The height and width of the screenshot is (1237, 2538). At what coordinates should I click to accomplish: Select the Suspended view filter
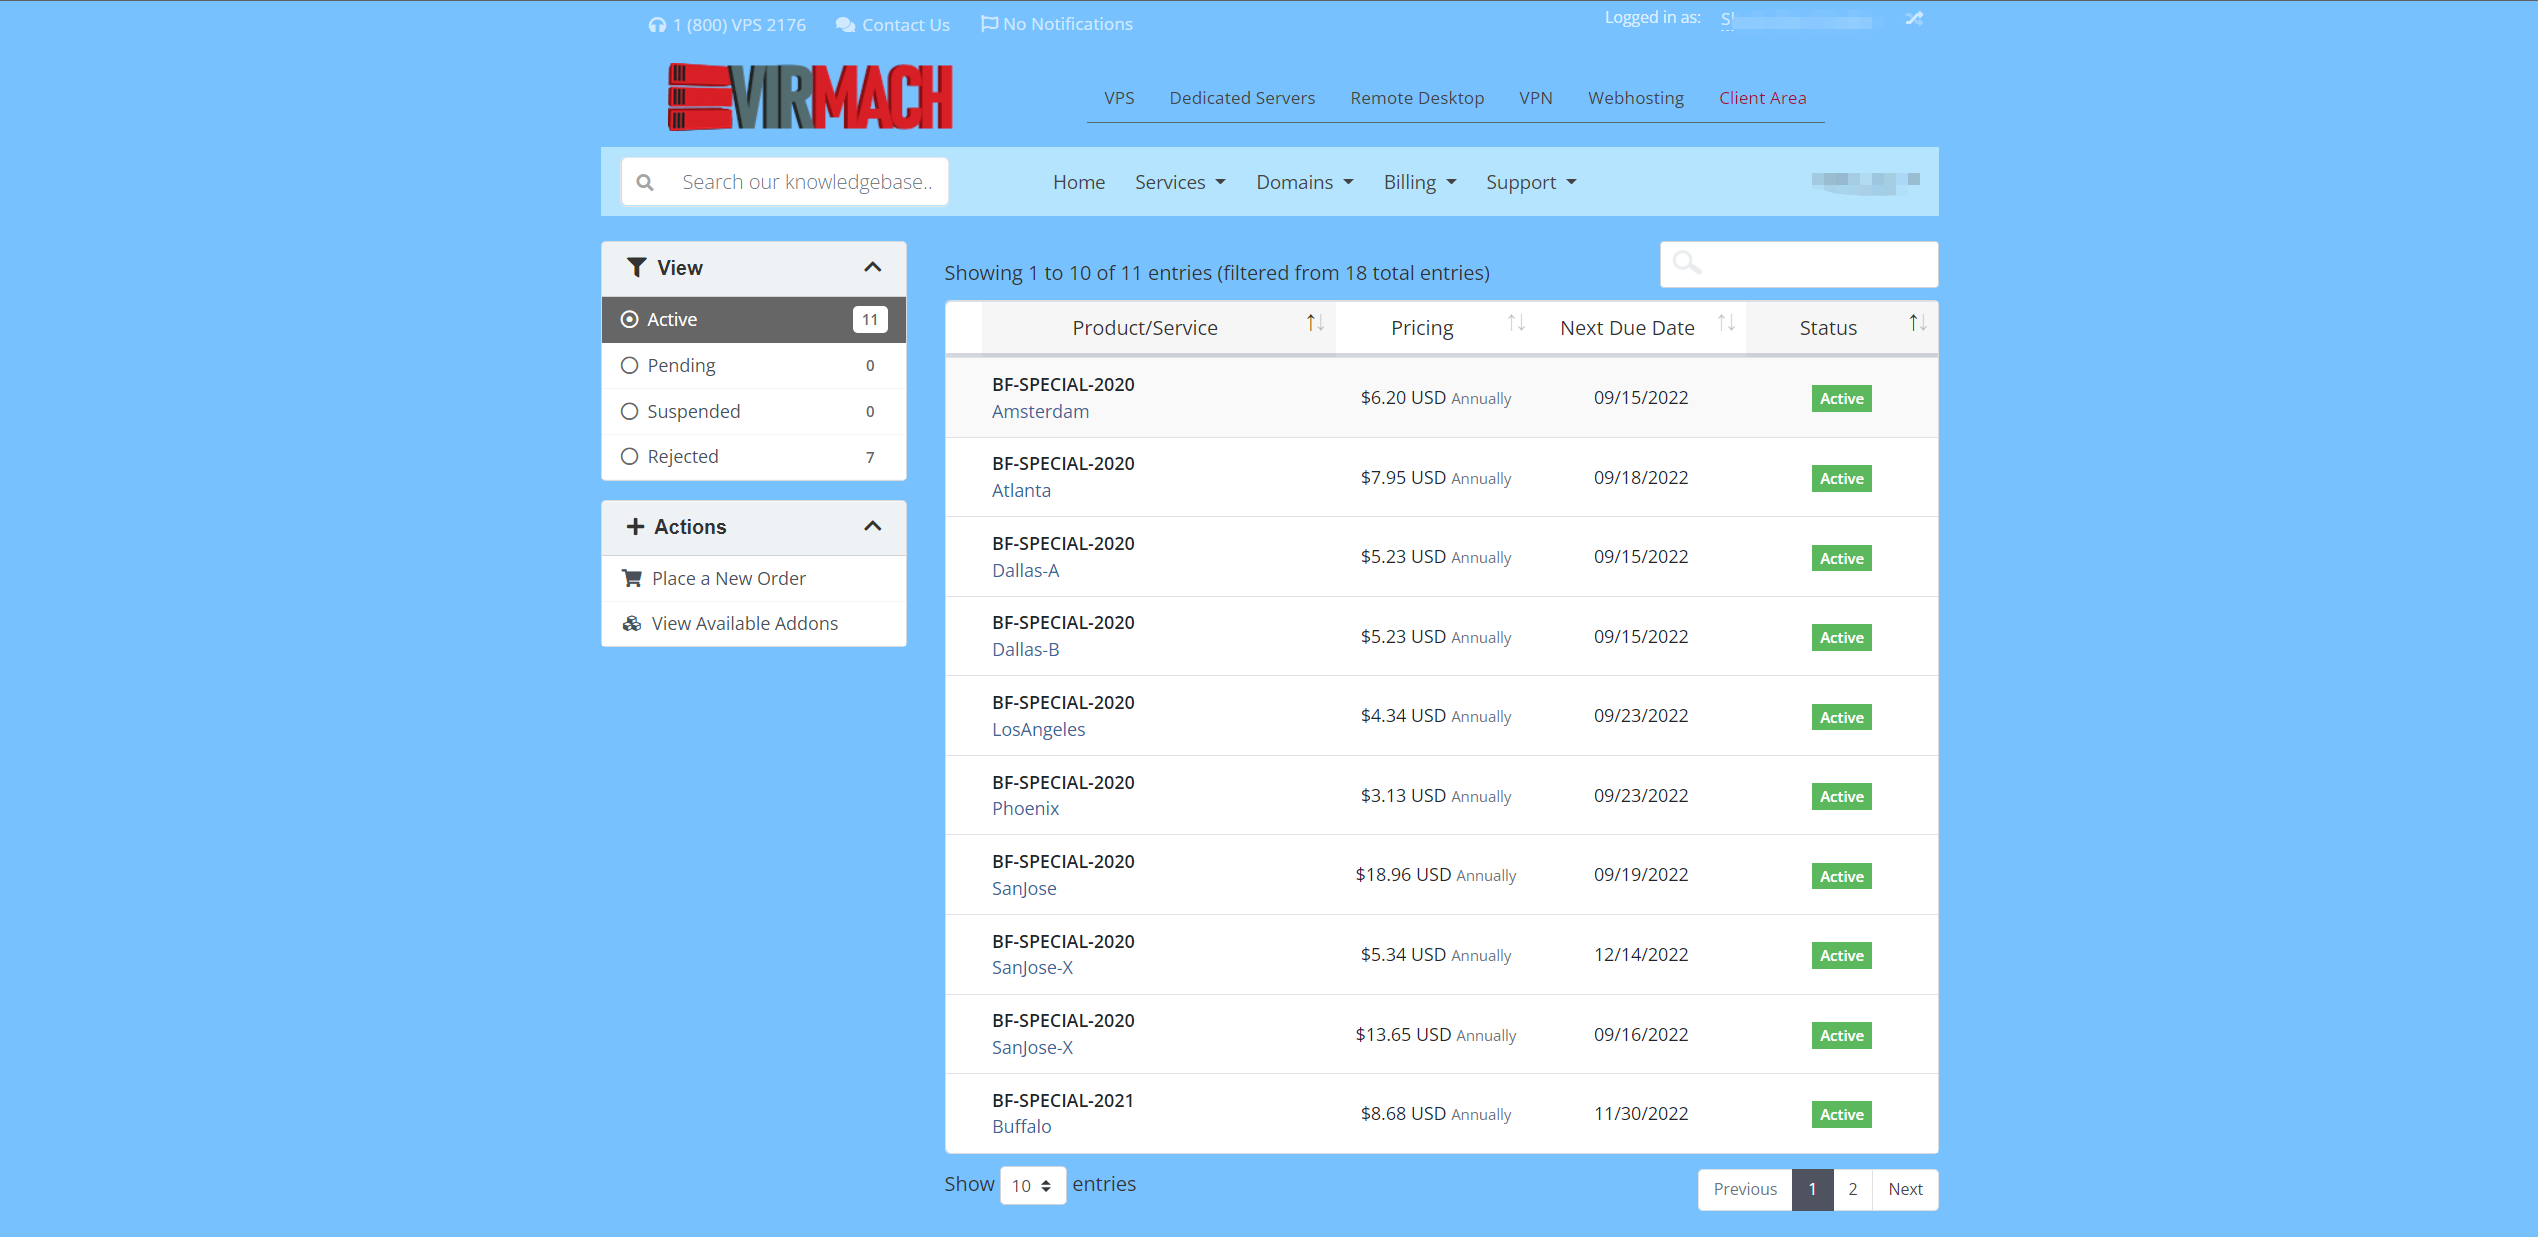(754, 411)
